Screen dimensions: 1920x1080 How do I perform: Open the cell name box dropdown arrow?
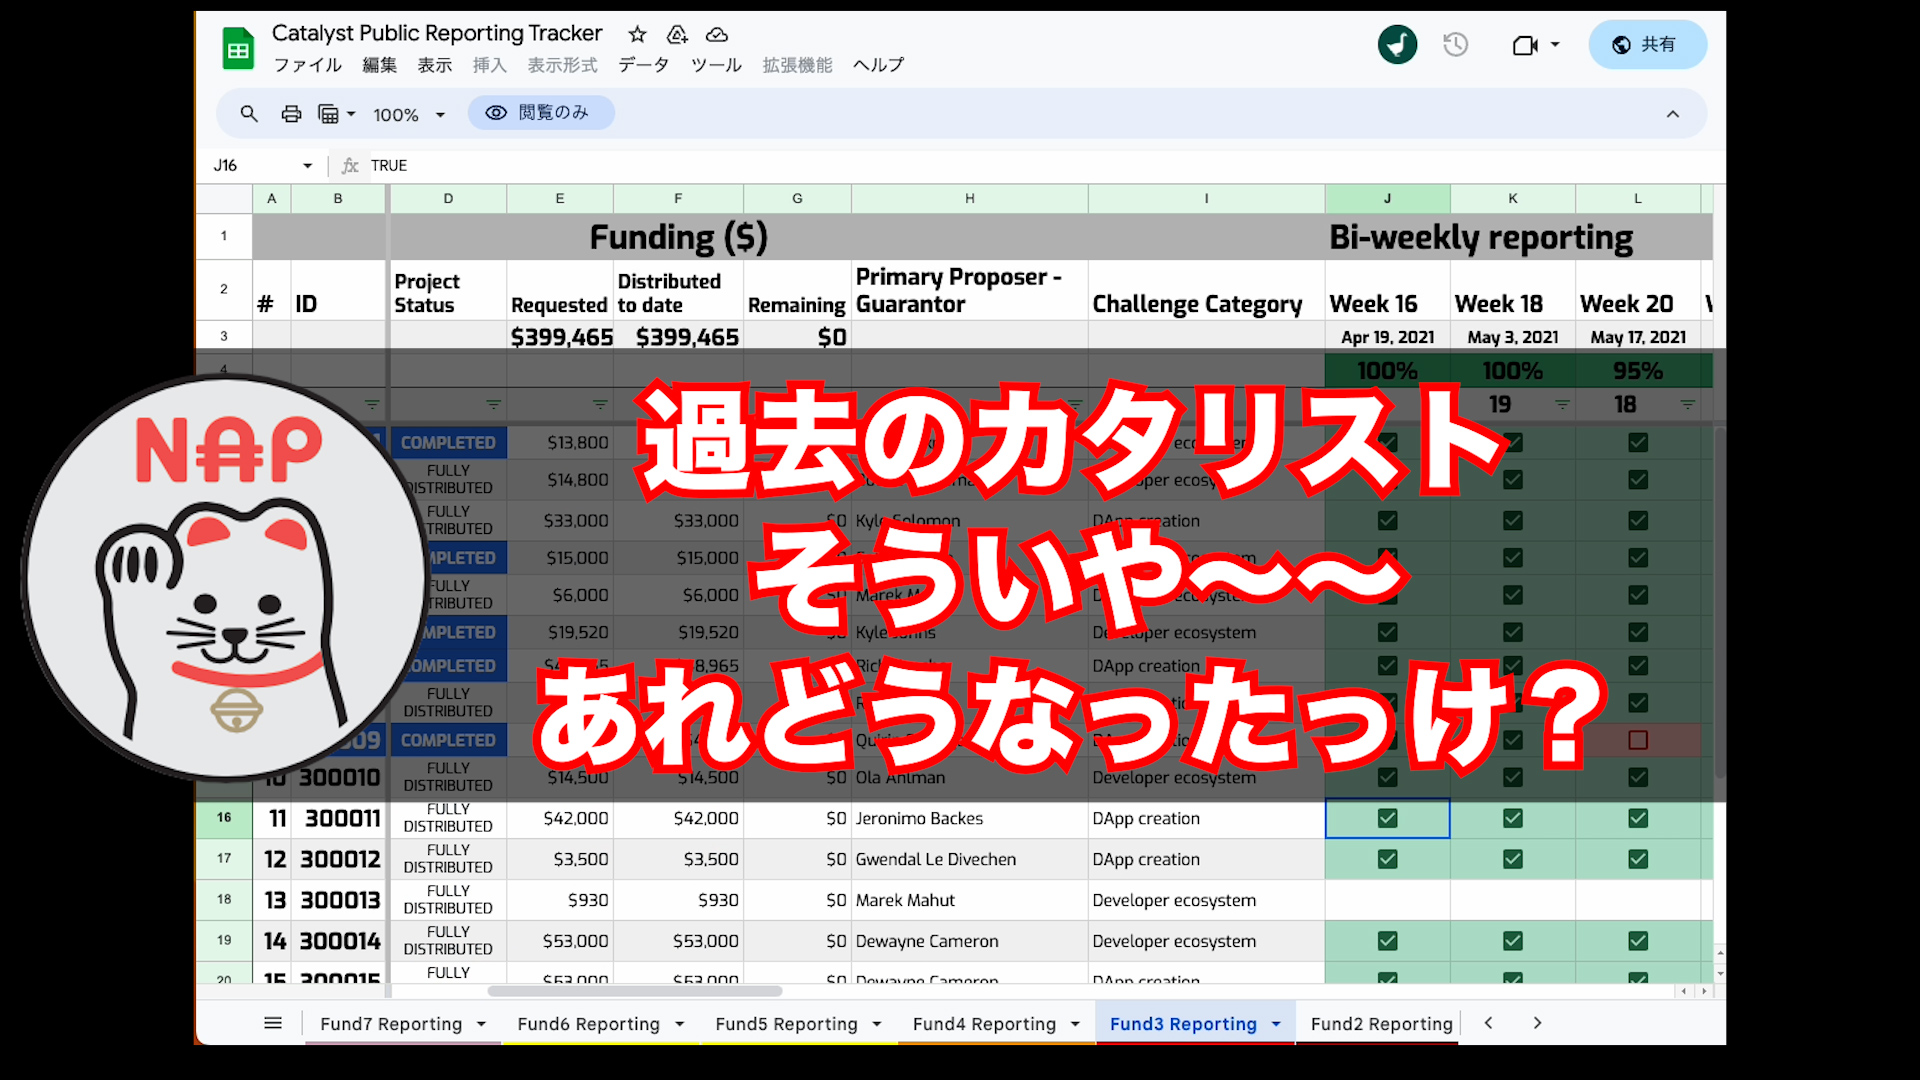coord(307,166)
